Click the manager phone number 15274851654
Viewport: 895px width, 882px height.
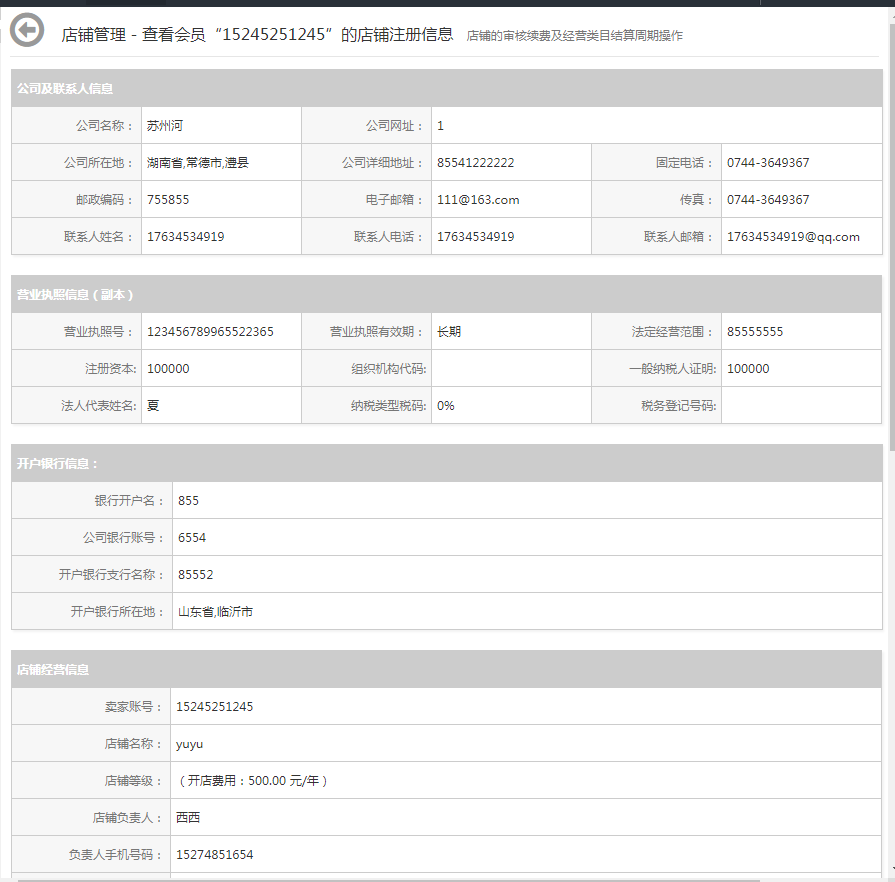[215, 855]
